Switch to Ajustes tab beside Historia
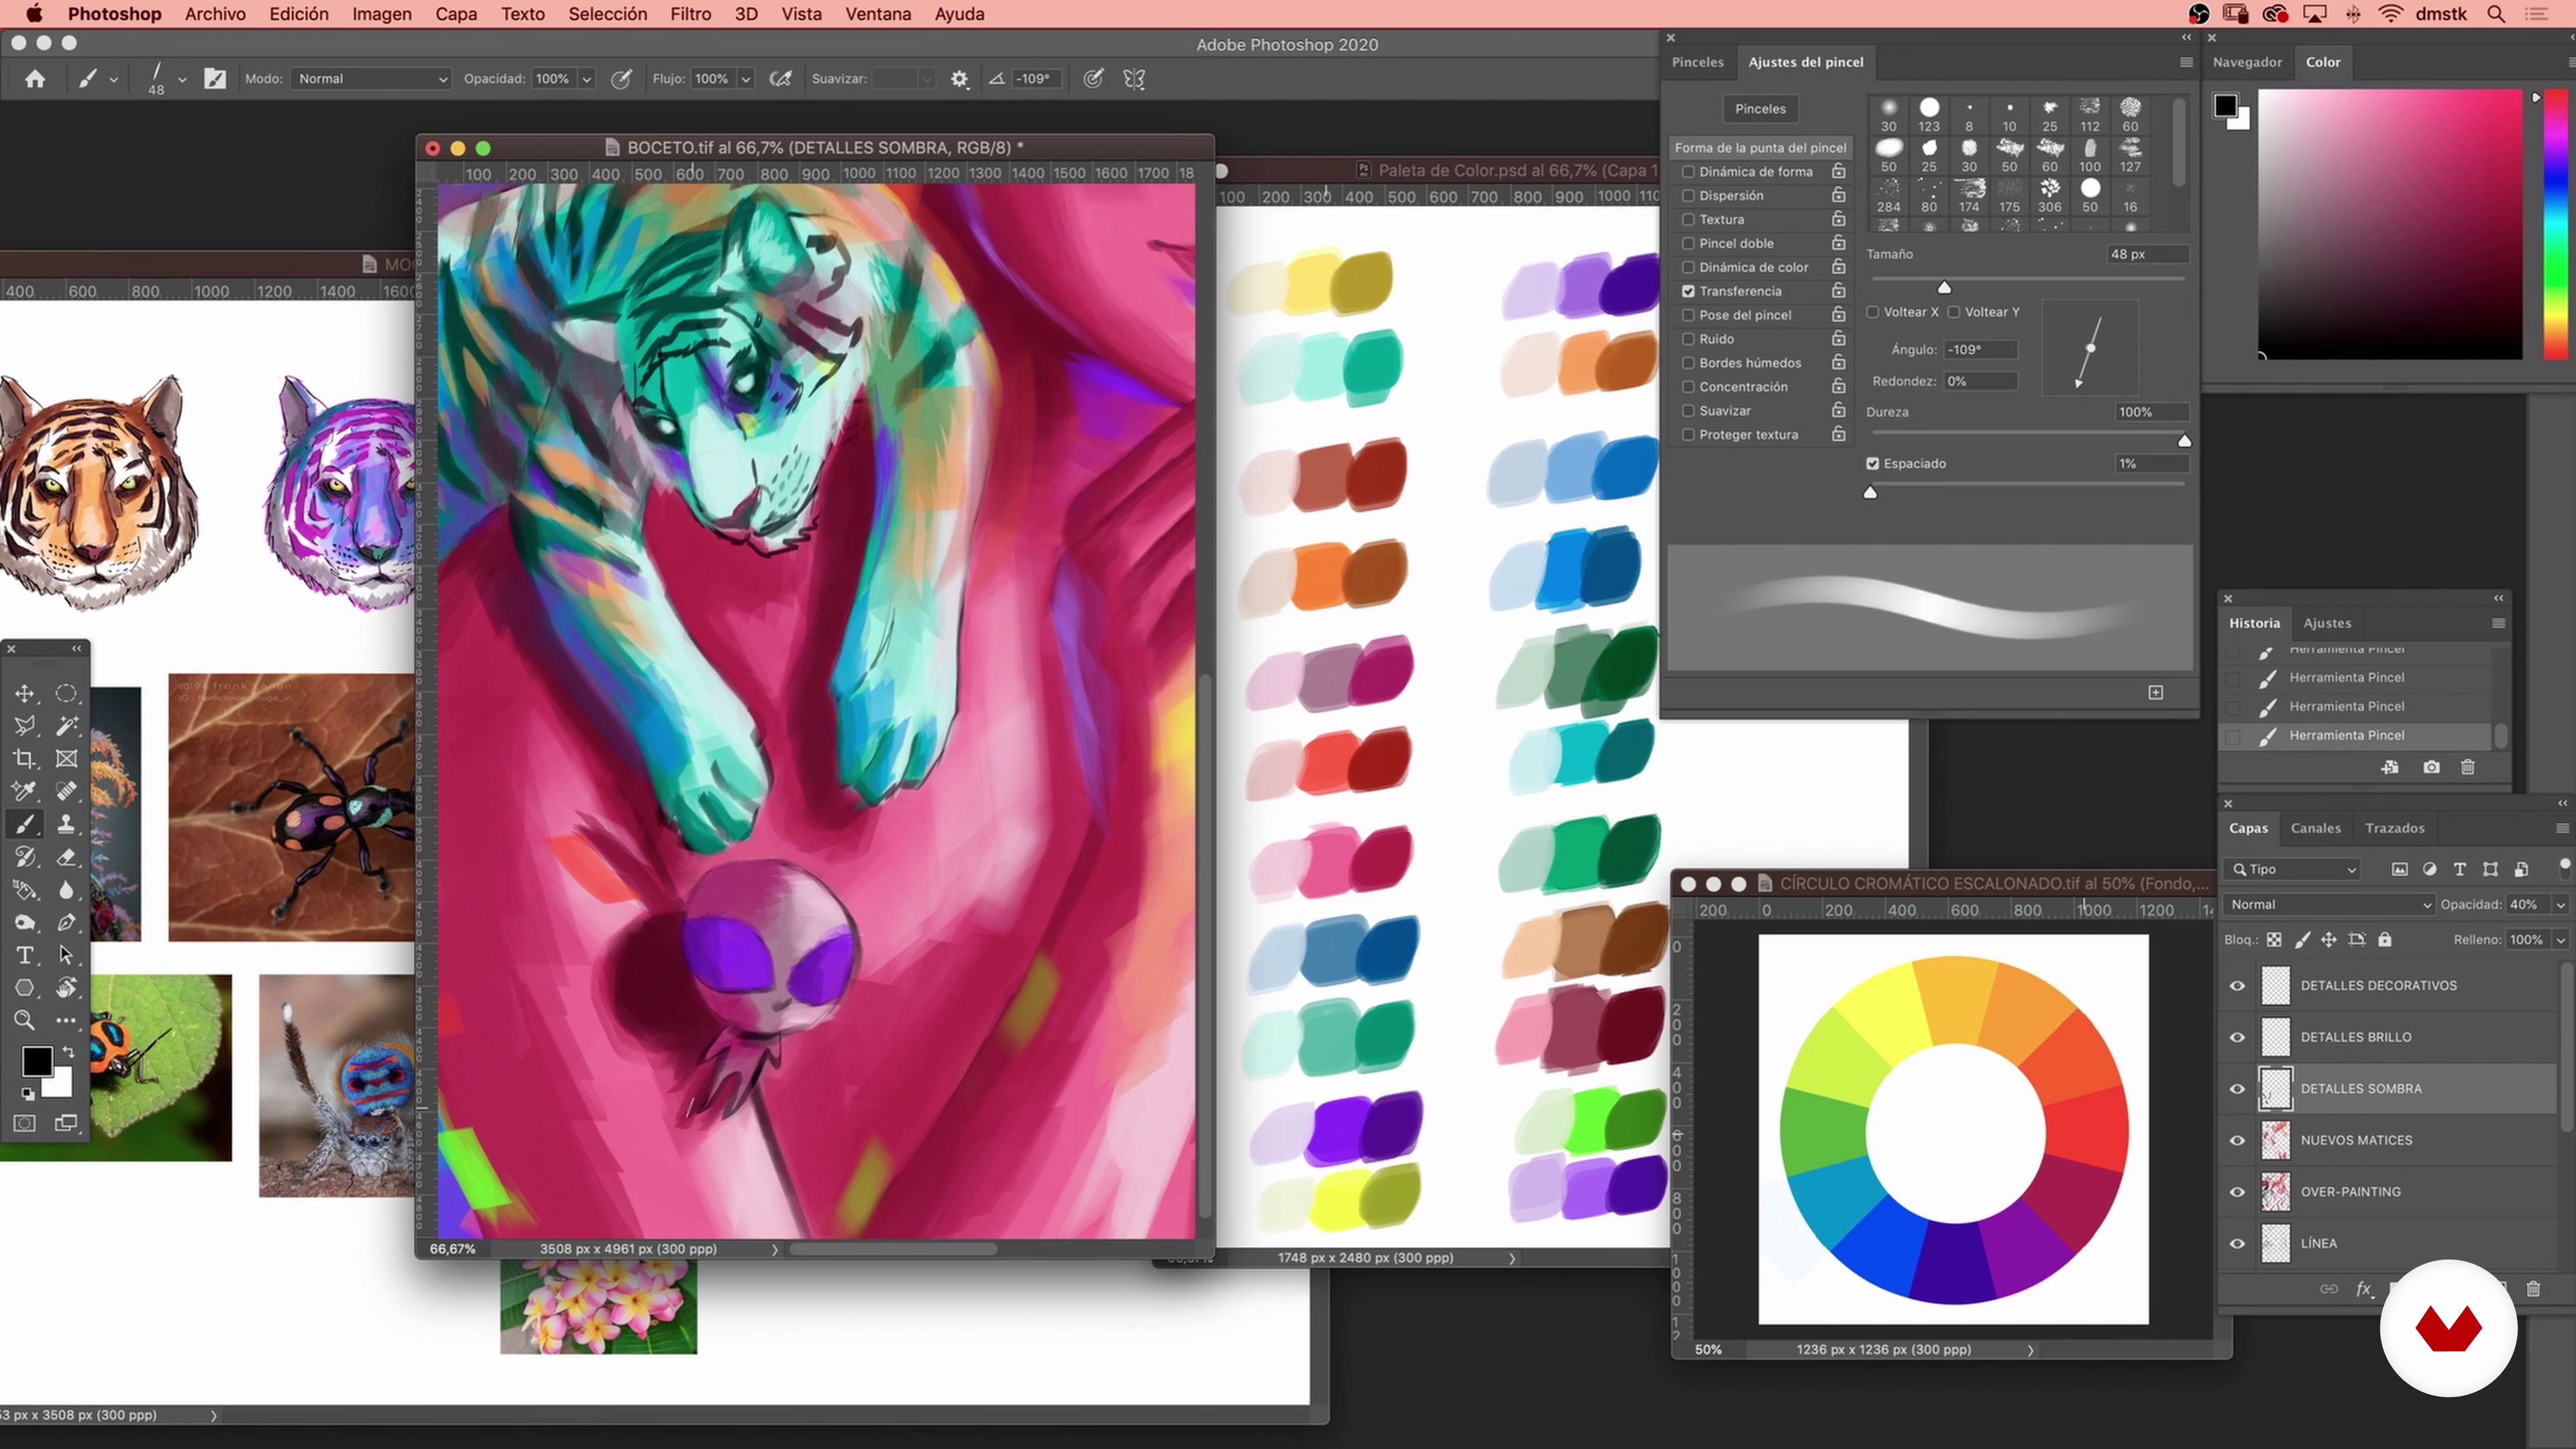 2327,623
